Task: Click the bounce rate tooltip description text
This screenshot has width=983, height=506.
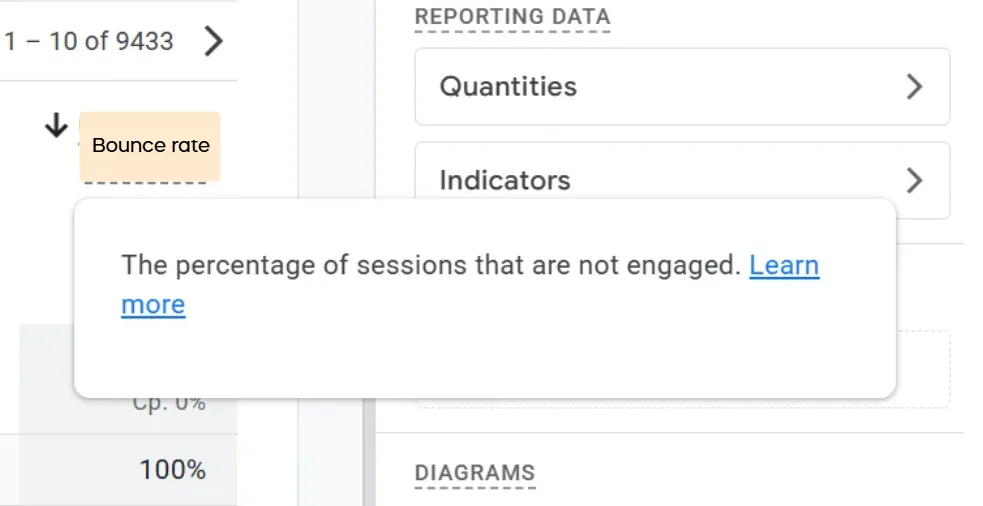Action: point(431,265)
